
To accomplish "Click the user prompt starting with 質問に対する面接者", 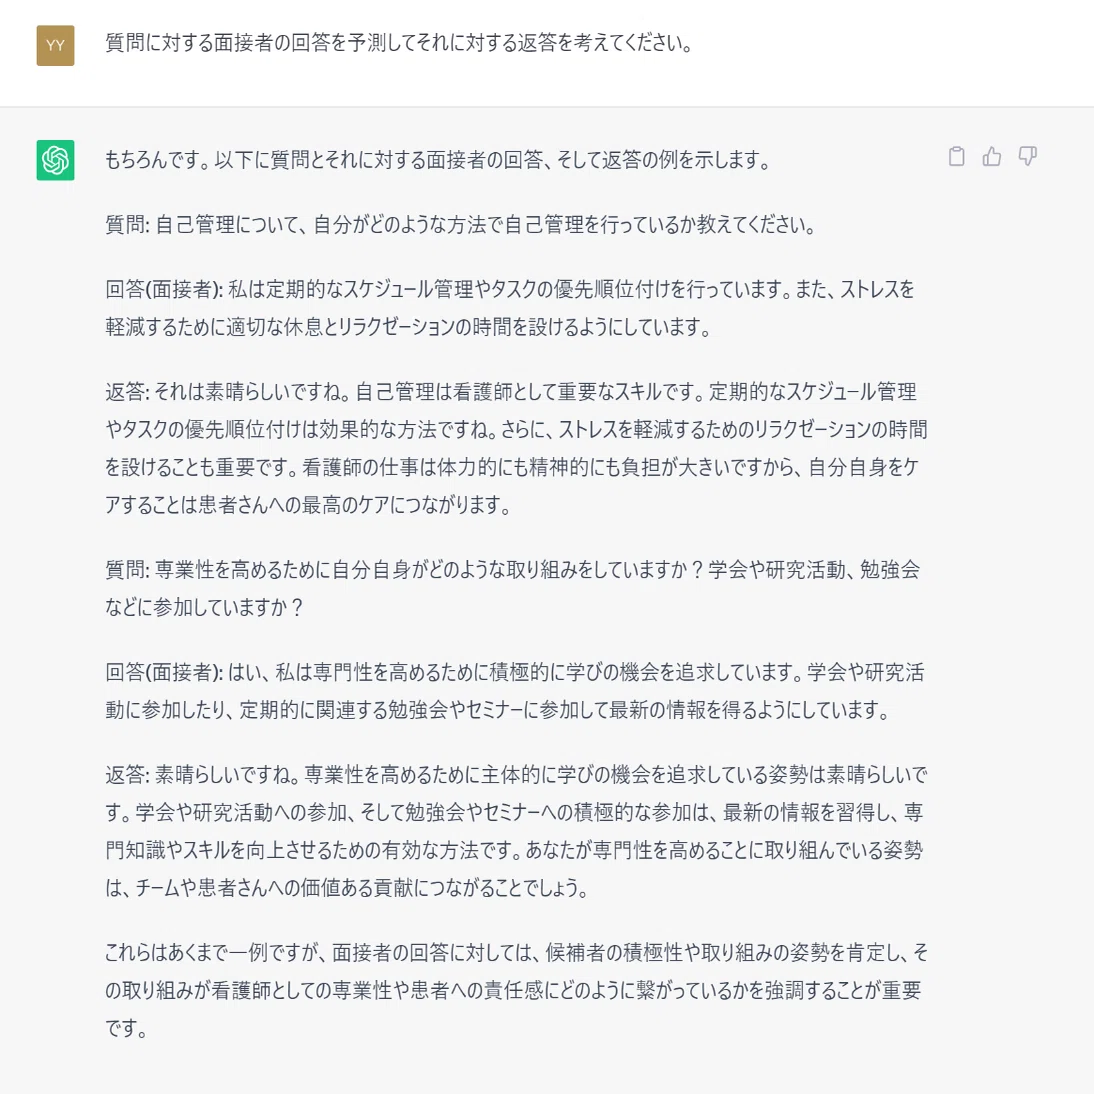I will (x=399, y=43).
